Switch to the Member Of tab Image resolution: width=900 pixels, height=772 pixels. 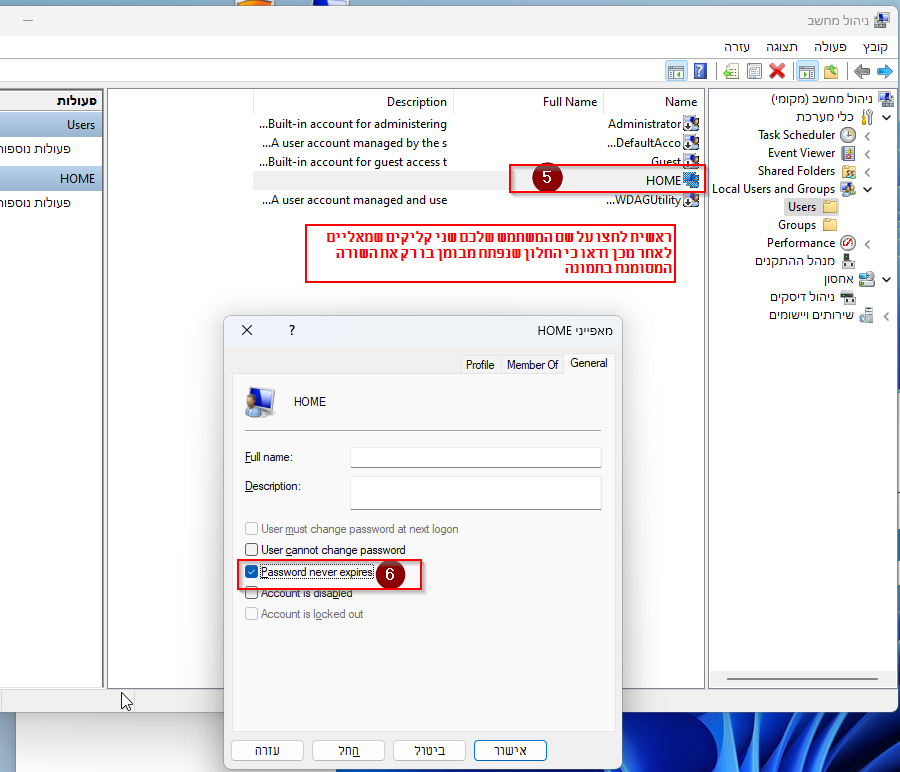click(532, 365)
